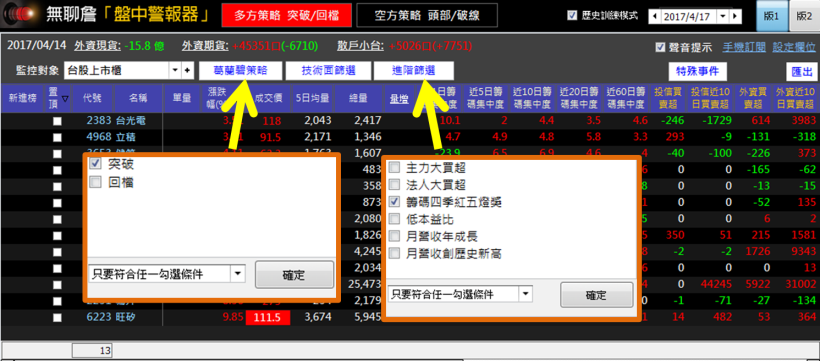Sort by 代號 column header
820x361 pixels.
pyautogui.click(x=92, y=98)
